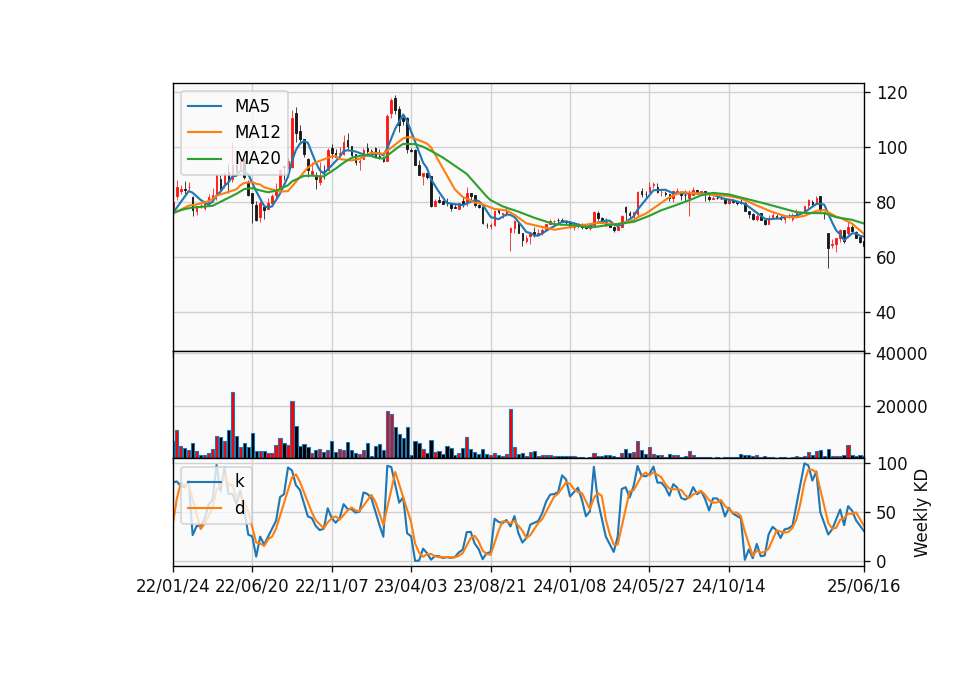Viewport: 960px width, 690px height.
Task: Click the Weekly KD axis label
Action: coord(921,513)
